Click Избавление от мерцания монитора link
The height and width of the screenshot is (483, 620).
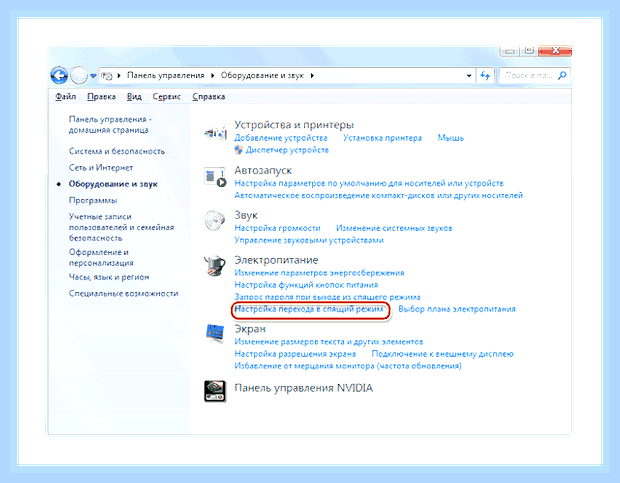[348, 366]
